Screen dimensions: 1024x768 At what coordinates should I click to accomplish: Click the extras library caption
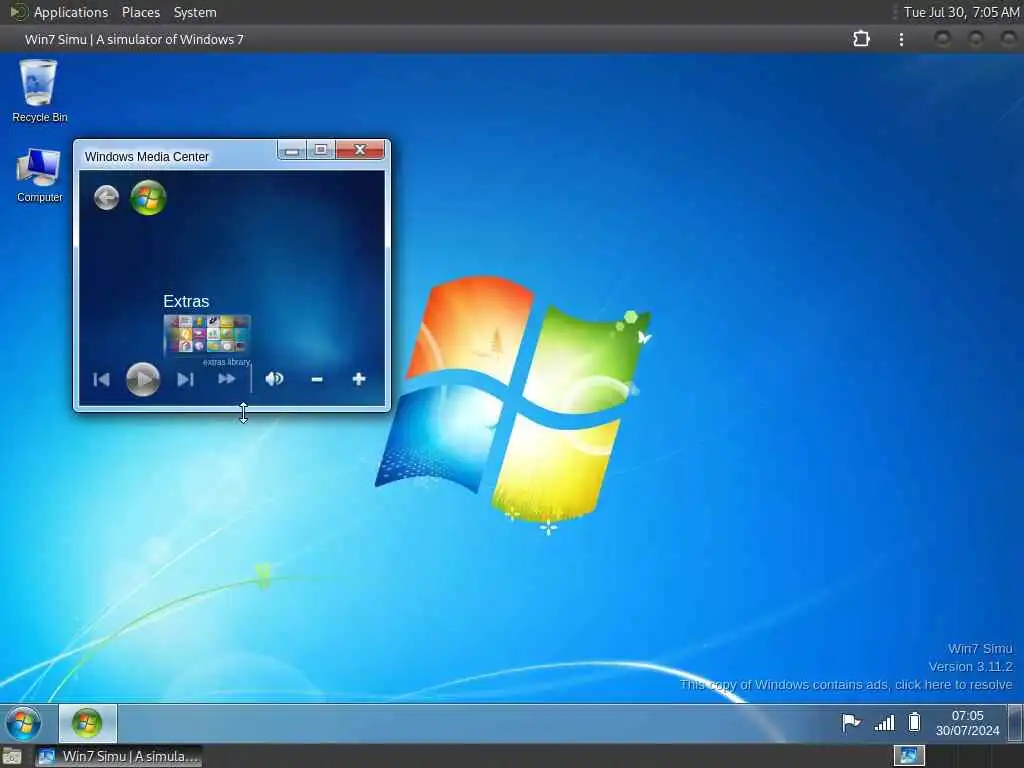coord(227,362)
